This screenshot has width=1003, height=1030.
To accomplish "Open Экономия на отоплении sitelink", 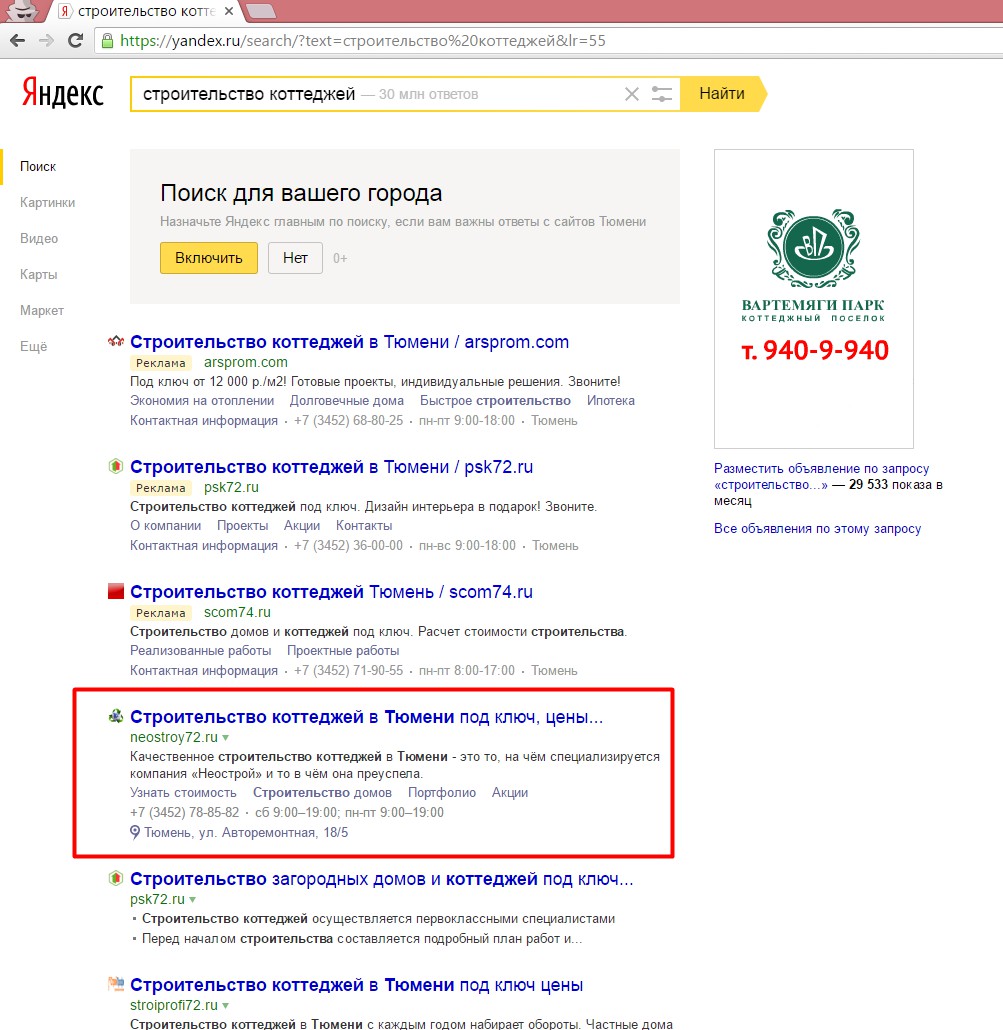I will click(x=202, y=401).
